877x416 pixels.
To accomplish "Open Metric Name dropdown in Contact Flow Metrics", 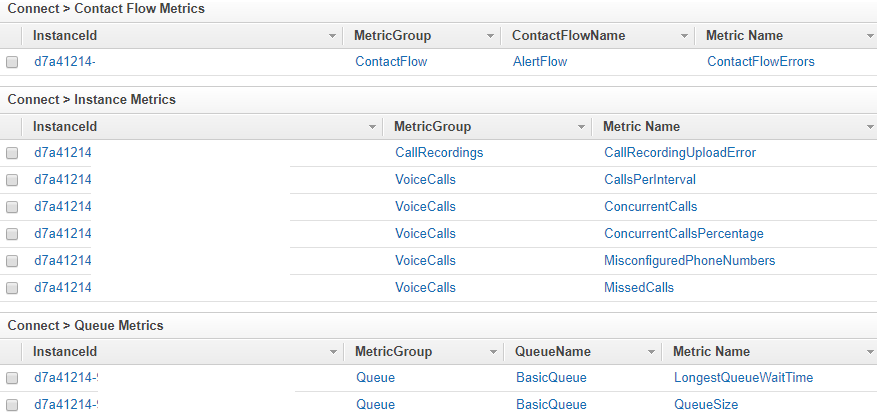I will point(870,36).
